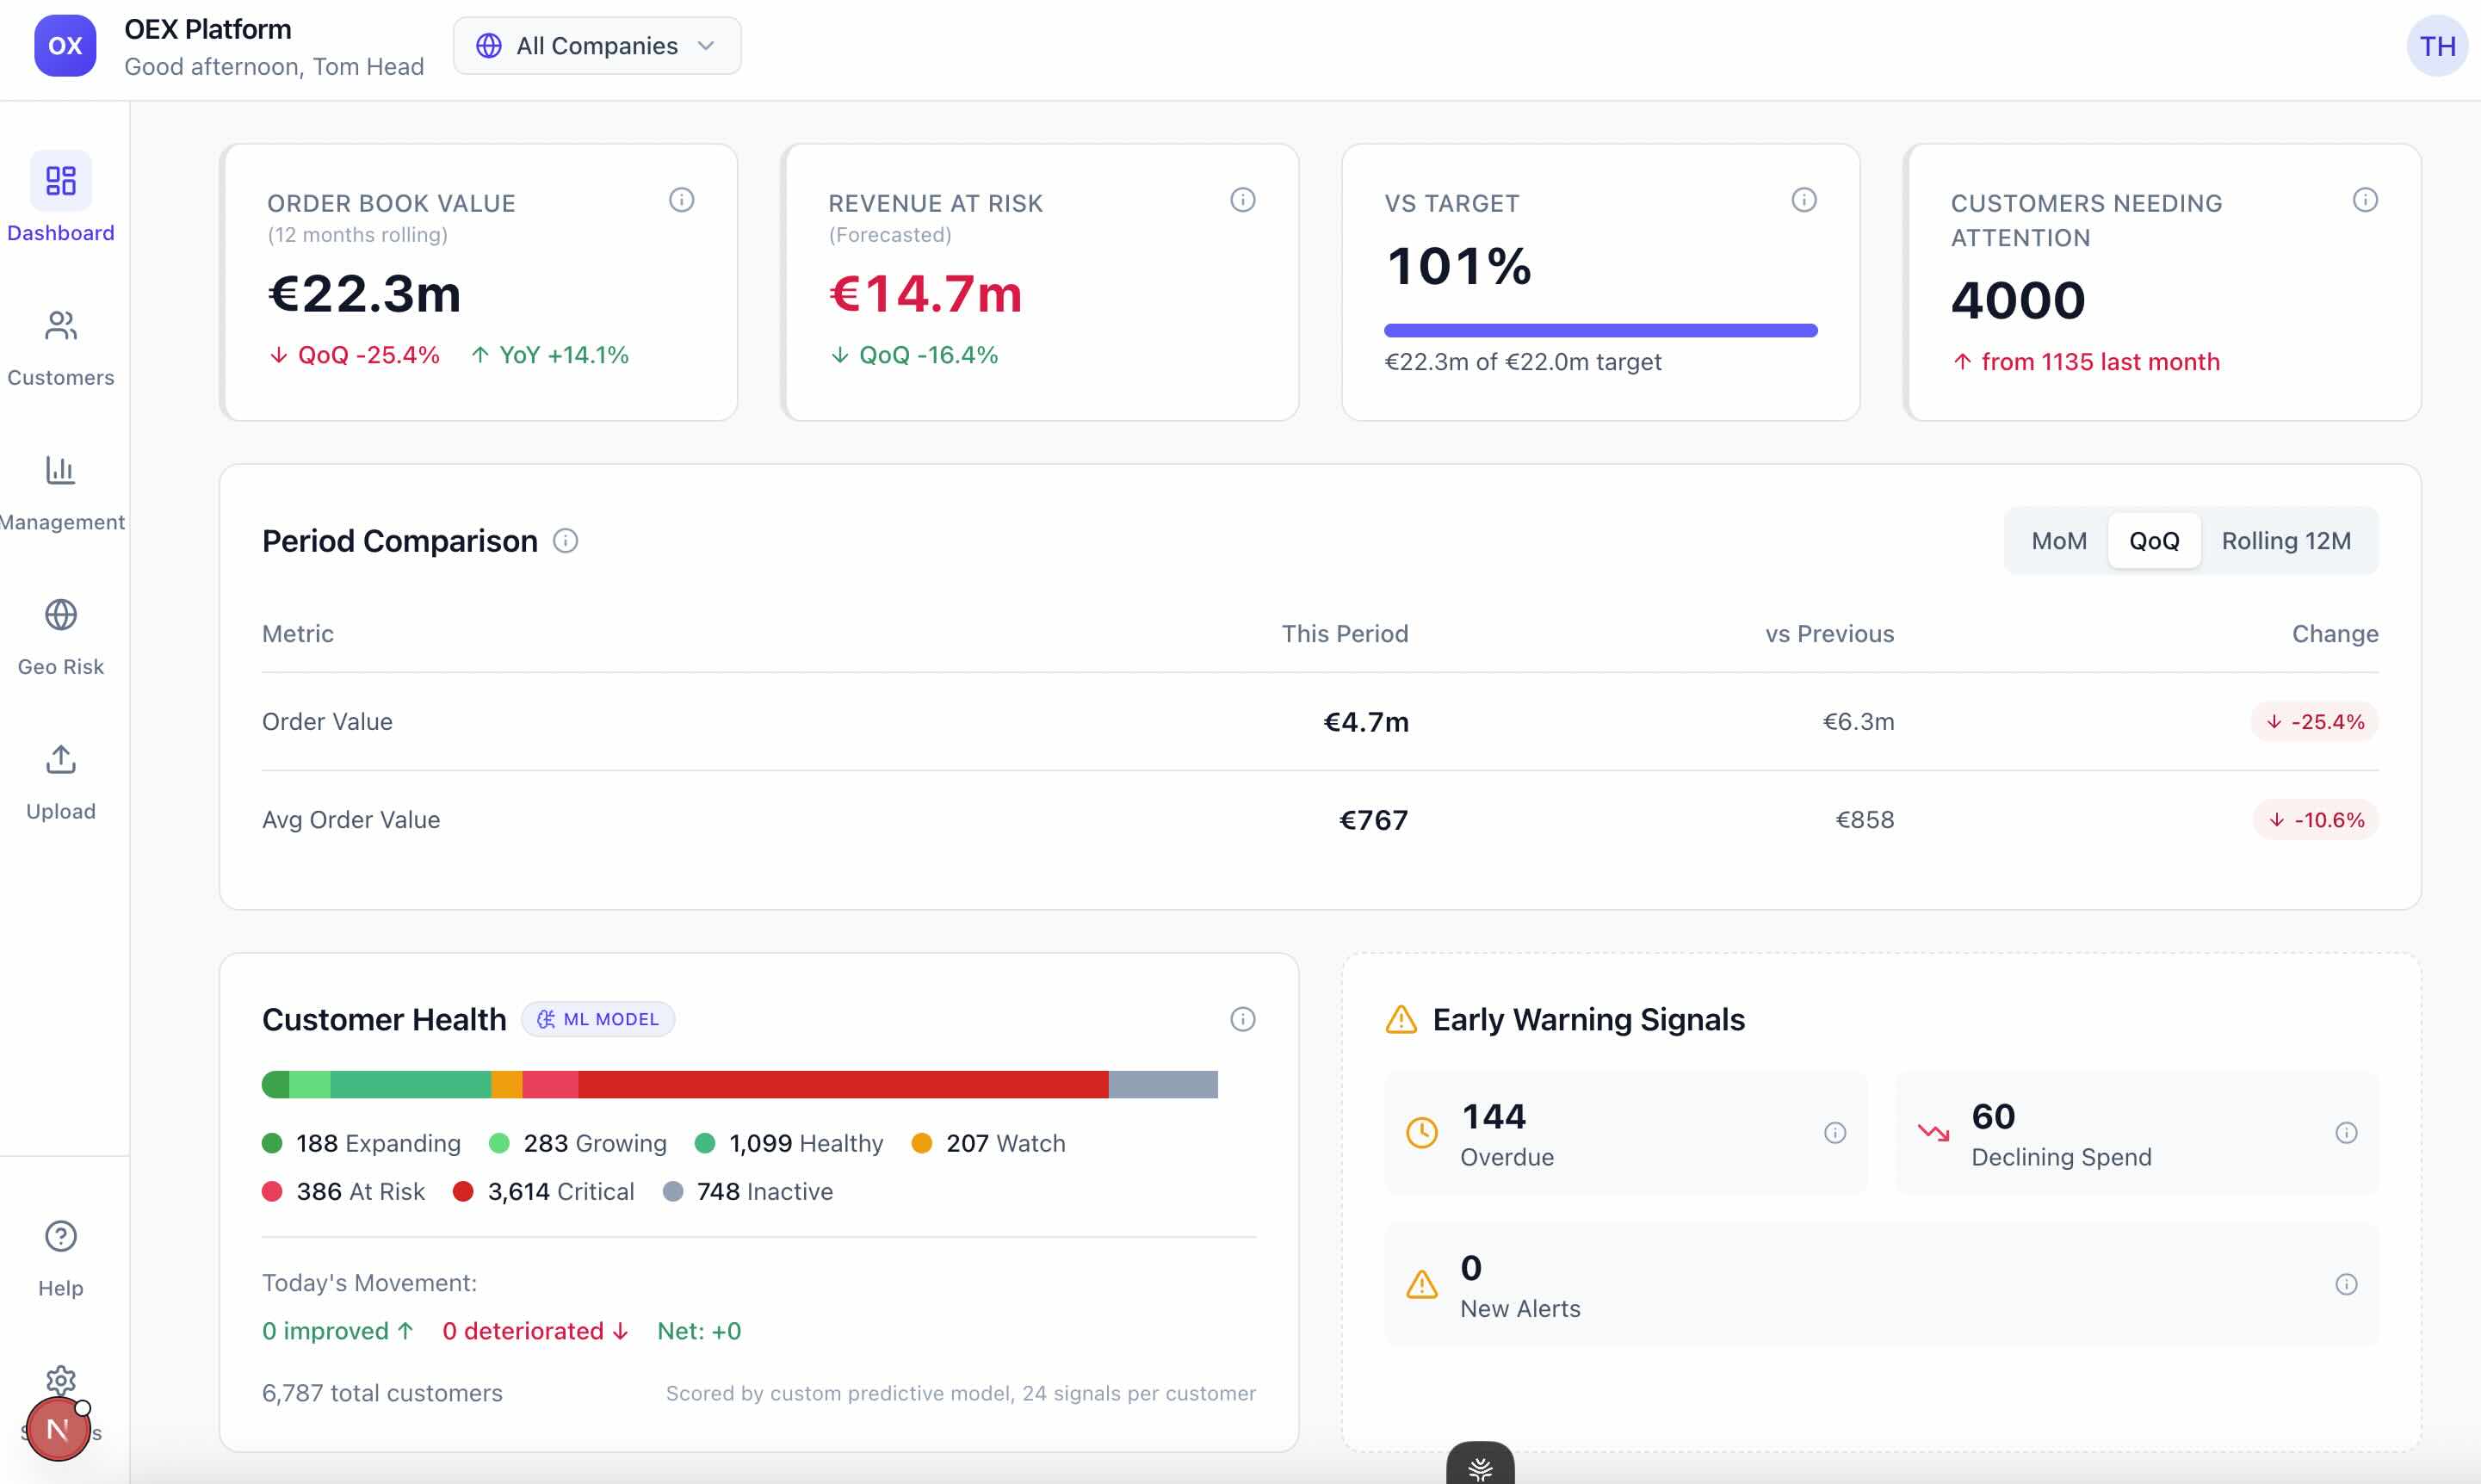Click the €22.3m order book value
Screen dimensions: 2481x1484
click(x=365, y=295)
